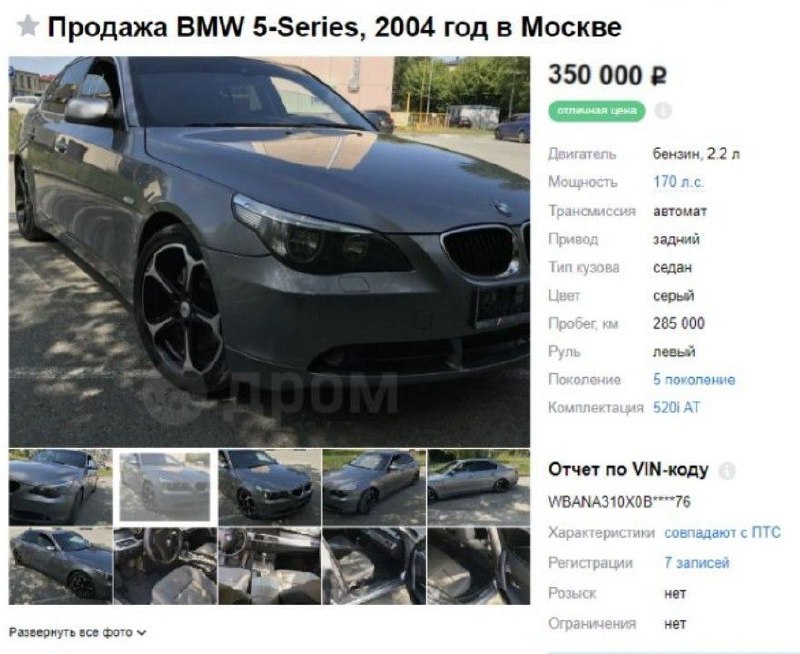Click info icon beside VIN report heading

[x=727, y=471]
